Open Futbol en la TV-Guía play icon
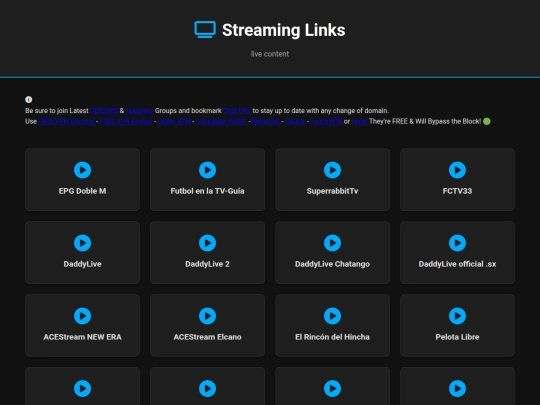The image size is (540, 405). click(207, 170)
